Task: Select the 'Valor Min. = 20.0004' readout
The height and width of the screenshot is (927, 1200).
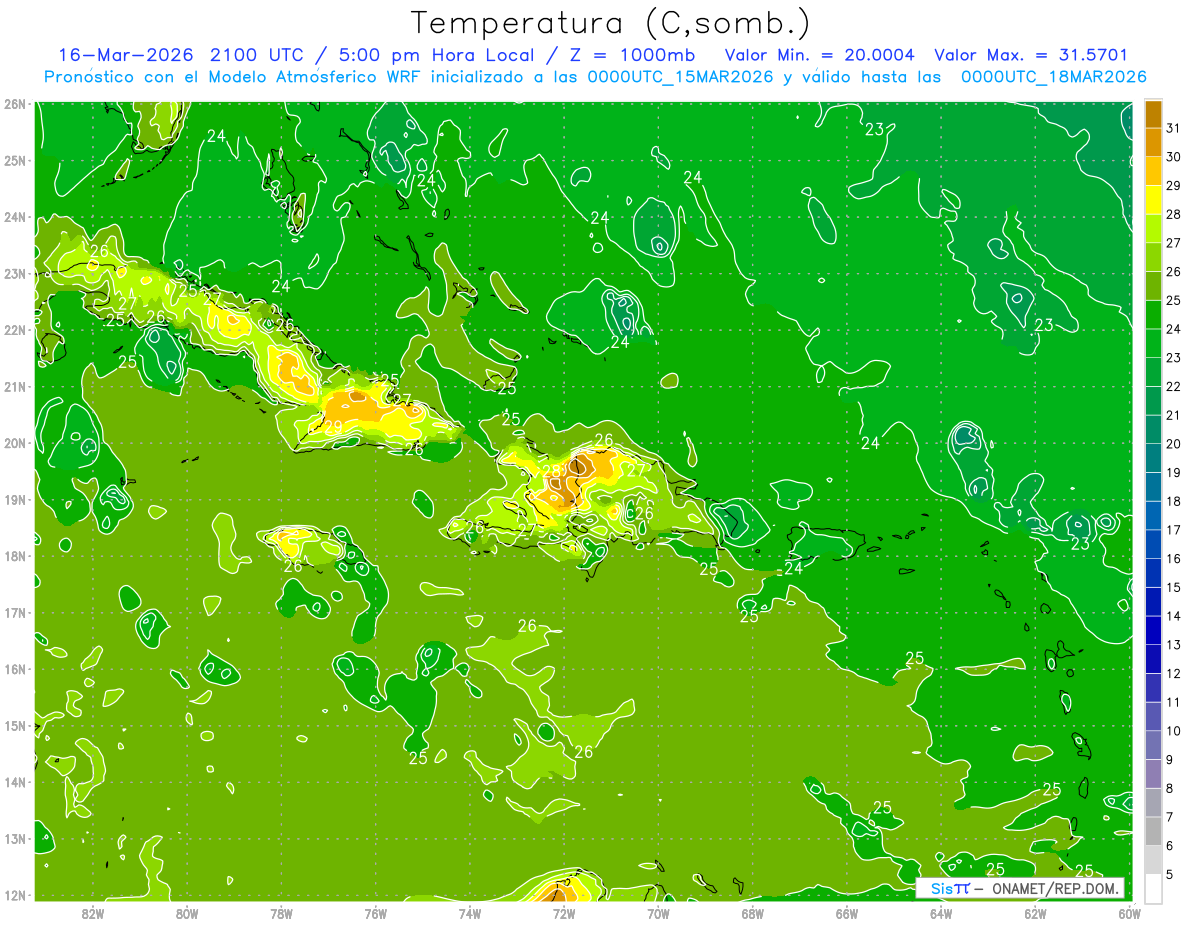Action: (819, 55)
